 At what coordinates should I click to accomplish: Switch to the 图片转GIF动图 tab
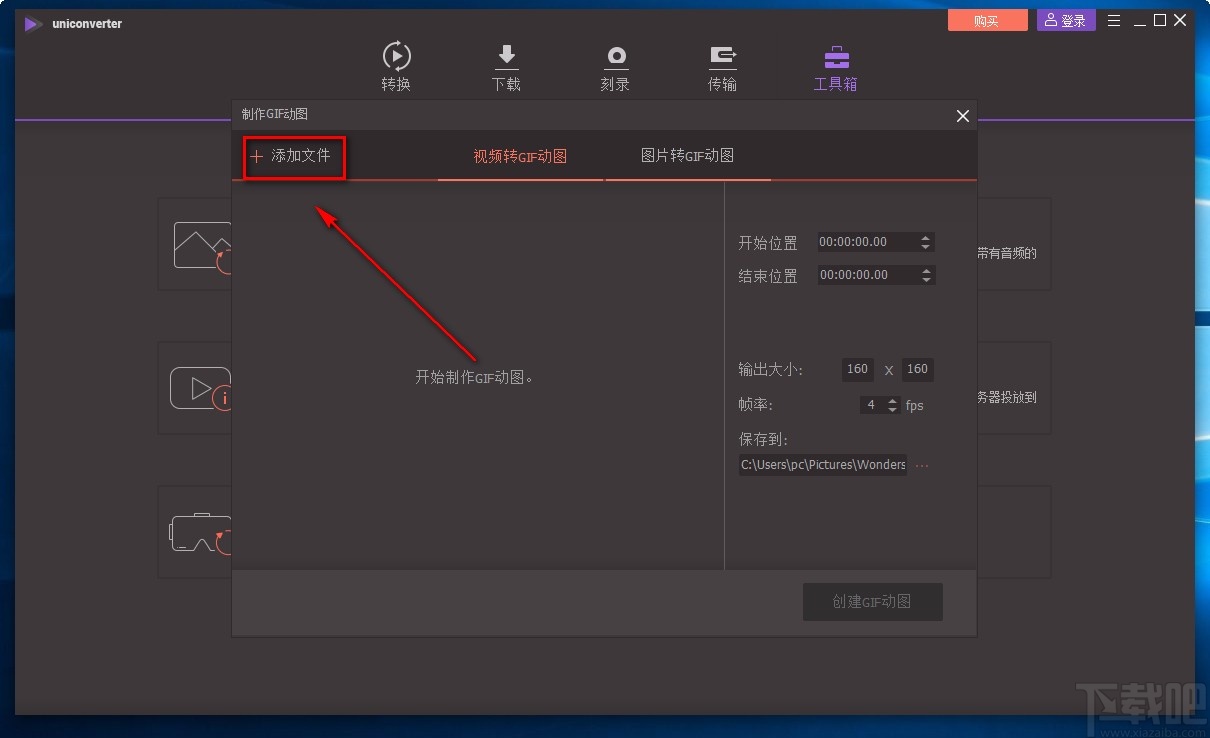click(687, 155)
